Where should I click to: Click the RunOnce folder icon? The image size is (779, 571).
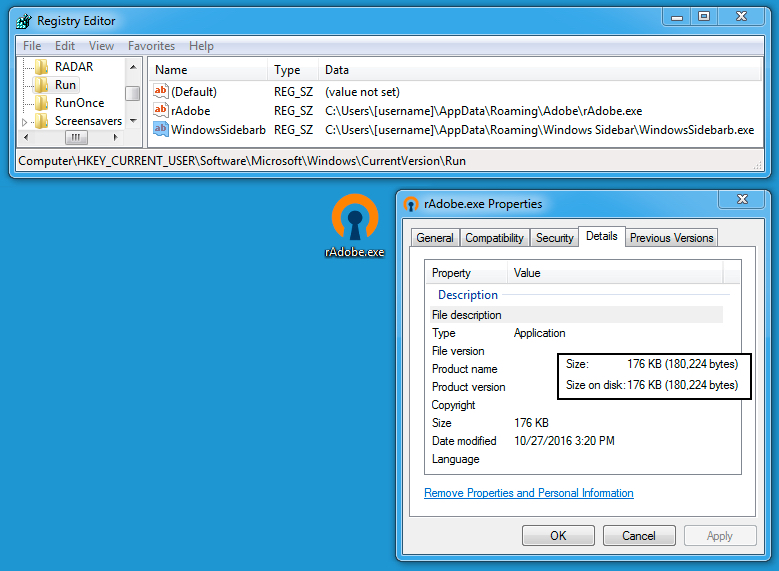tap(42, 103)
